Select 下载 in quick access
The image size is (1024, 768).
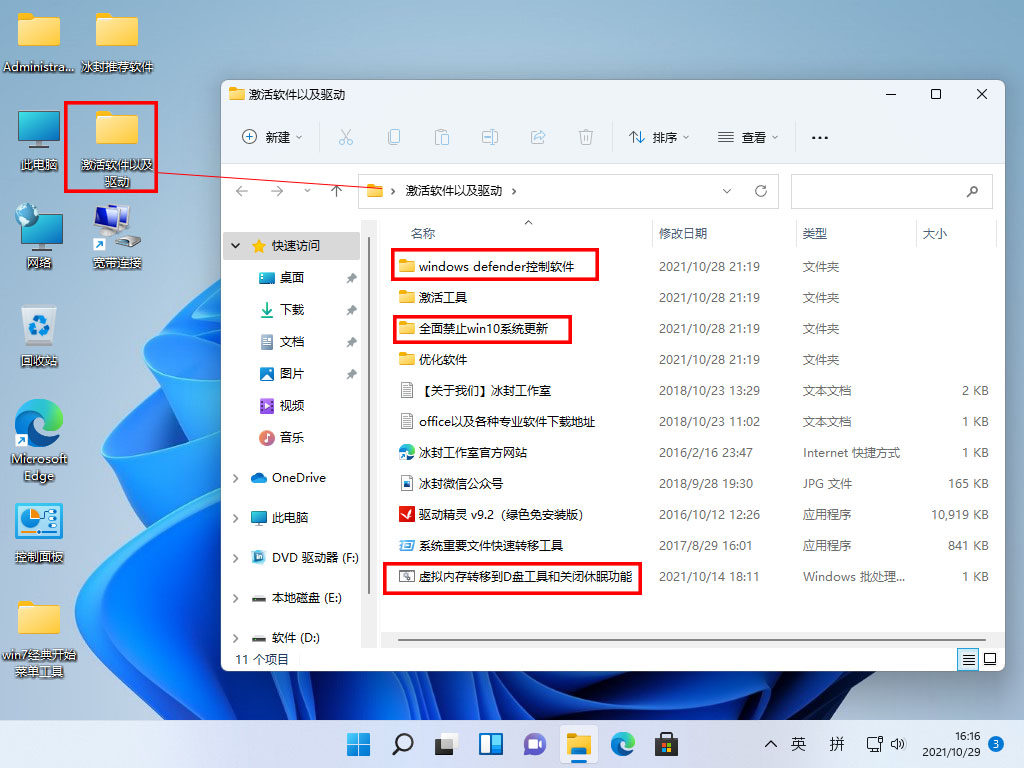292,310
